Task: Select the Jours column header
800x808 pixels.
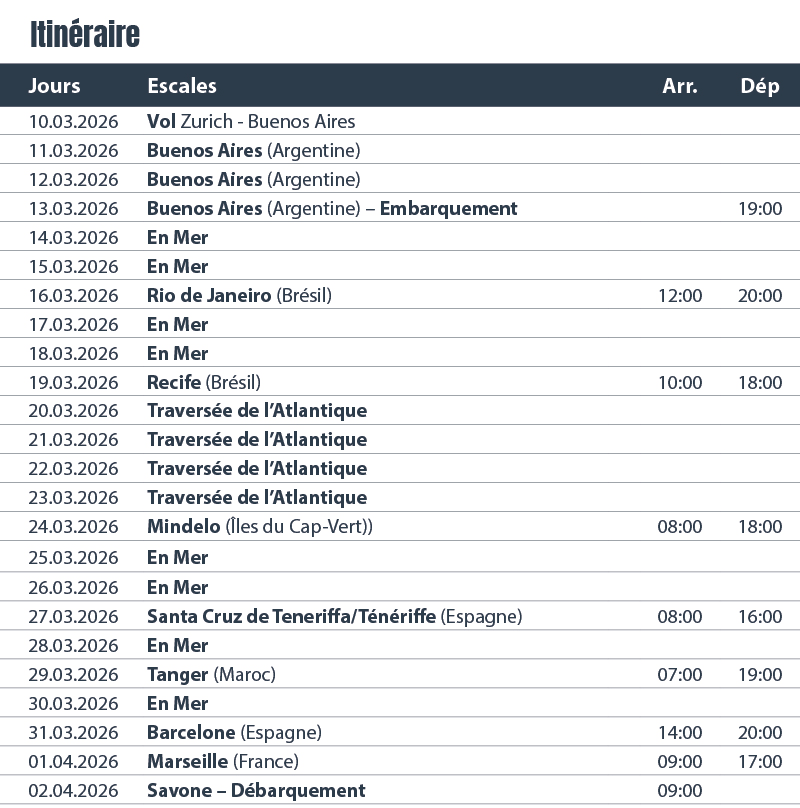Action: (x=54, y=86)
